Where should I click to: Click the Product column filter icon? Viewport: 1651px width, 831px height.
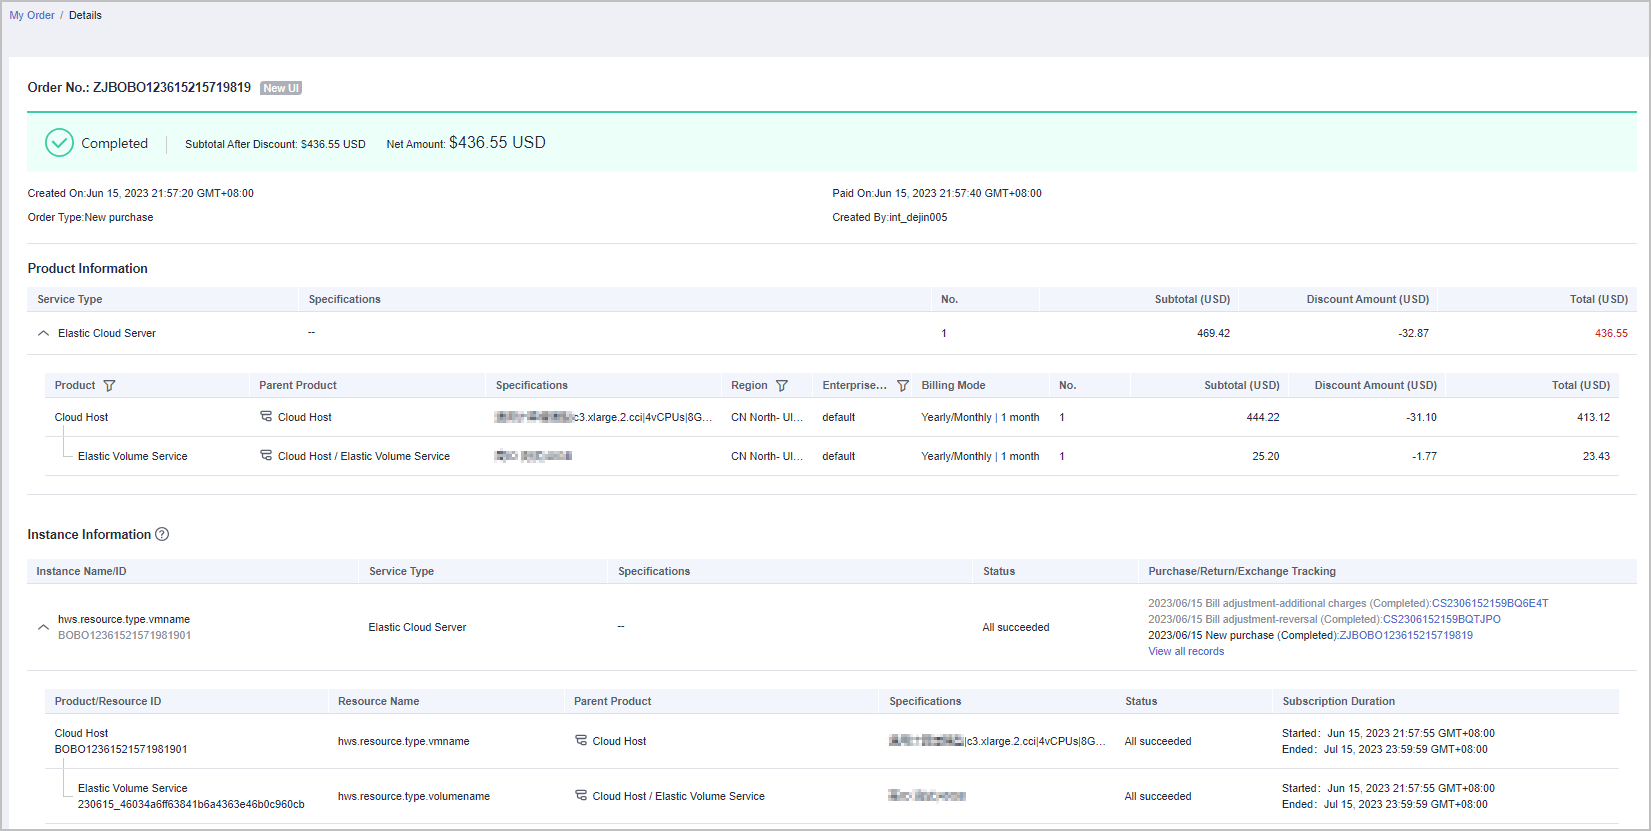point(110,386)
